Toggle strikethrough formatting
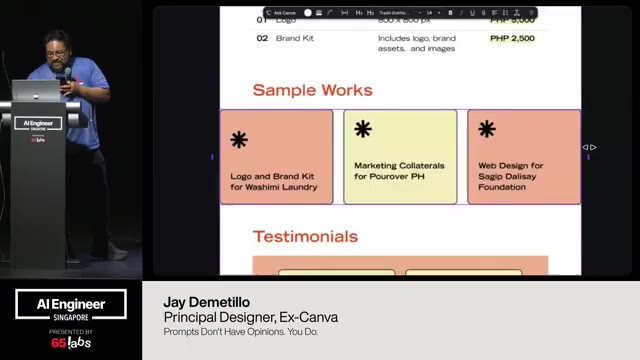This screenshot has height=360, width=640. (x=483, y=13)
